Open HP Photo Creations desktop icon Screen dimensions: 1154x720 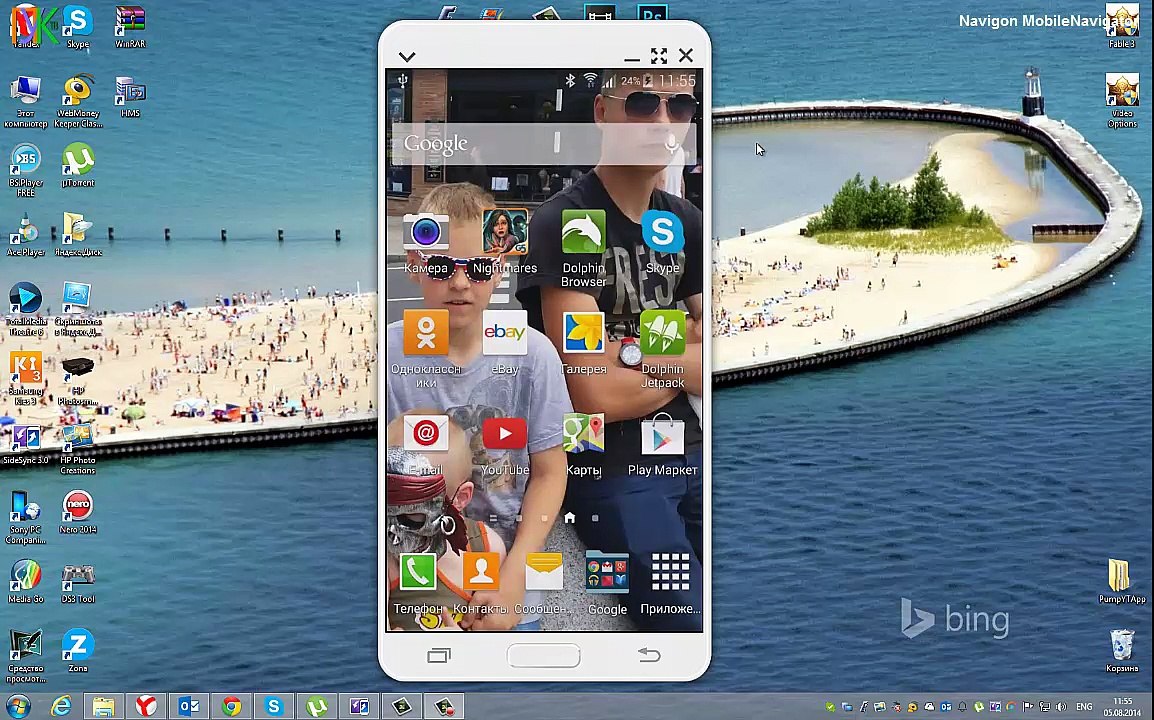coord(77,449)
